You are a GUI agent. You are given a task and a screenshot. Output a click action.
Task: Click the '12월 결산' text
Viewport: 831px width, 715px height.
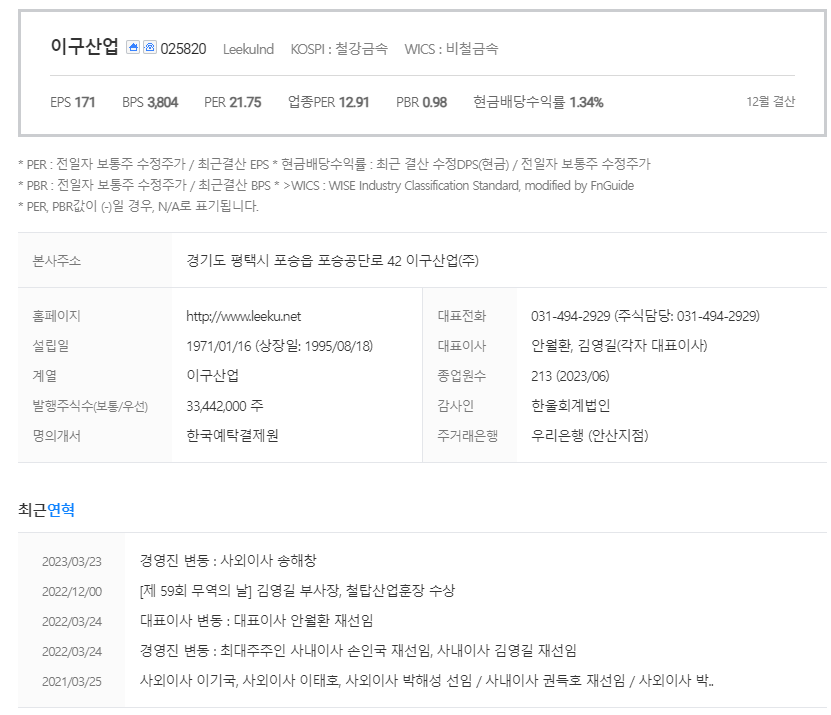point(771,102)
